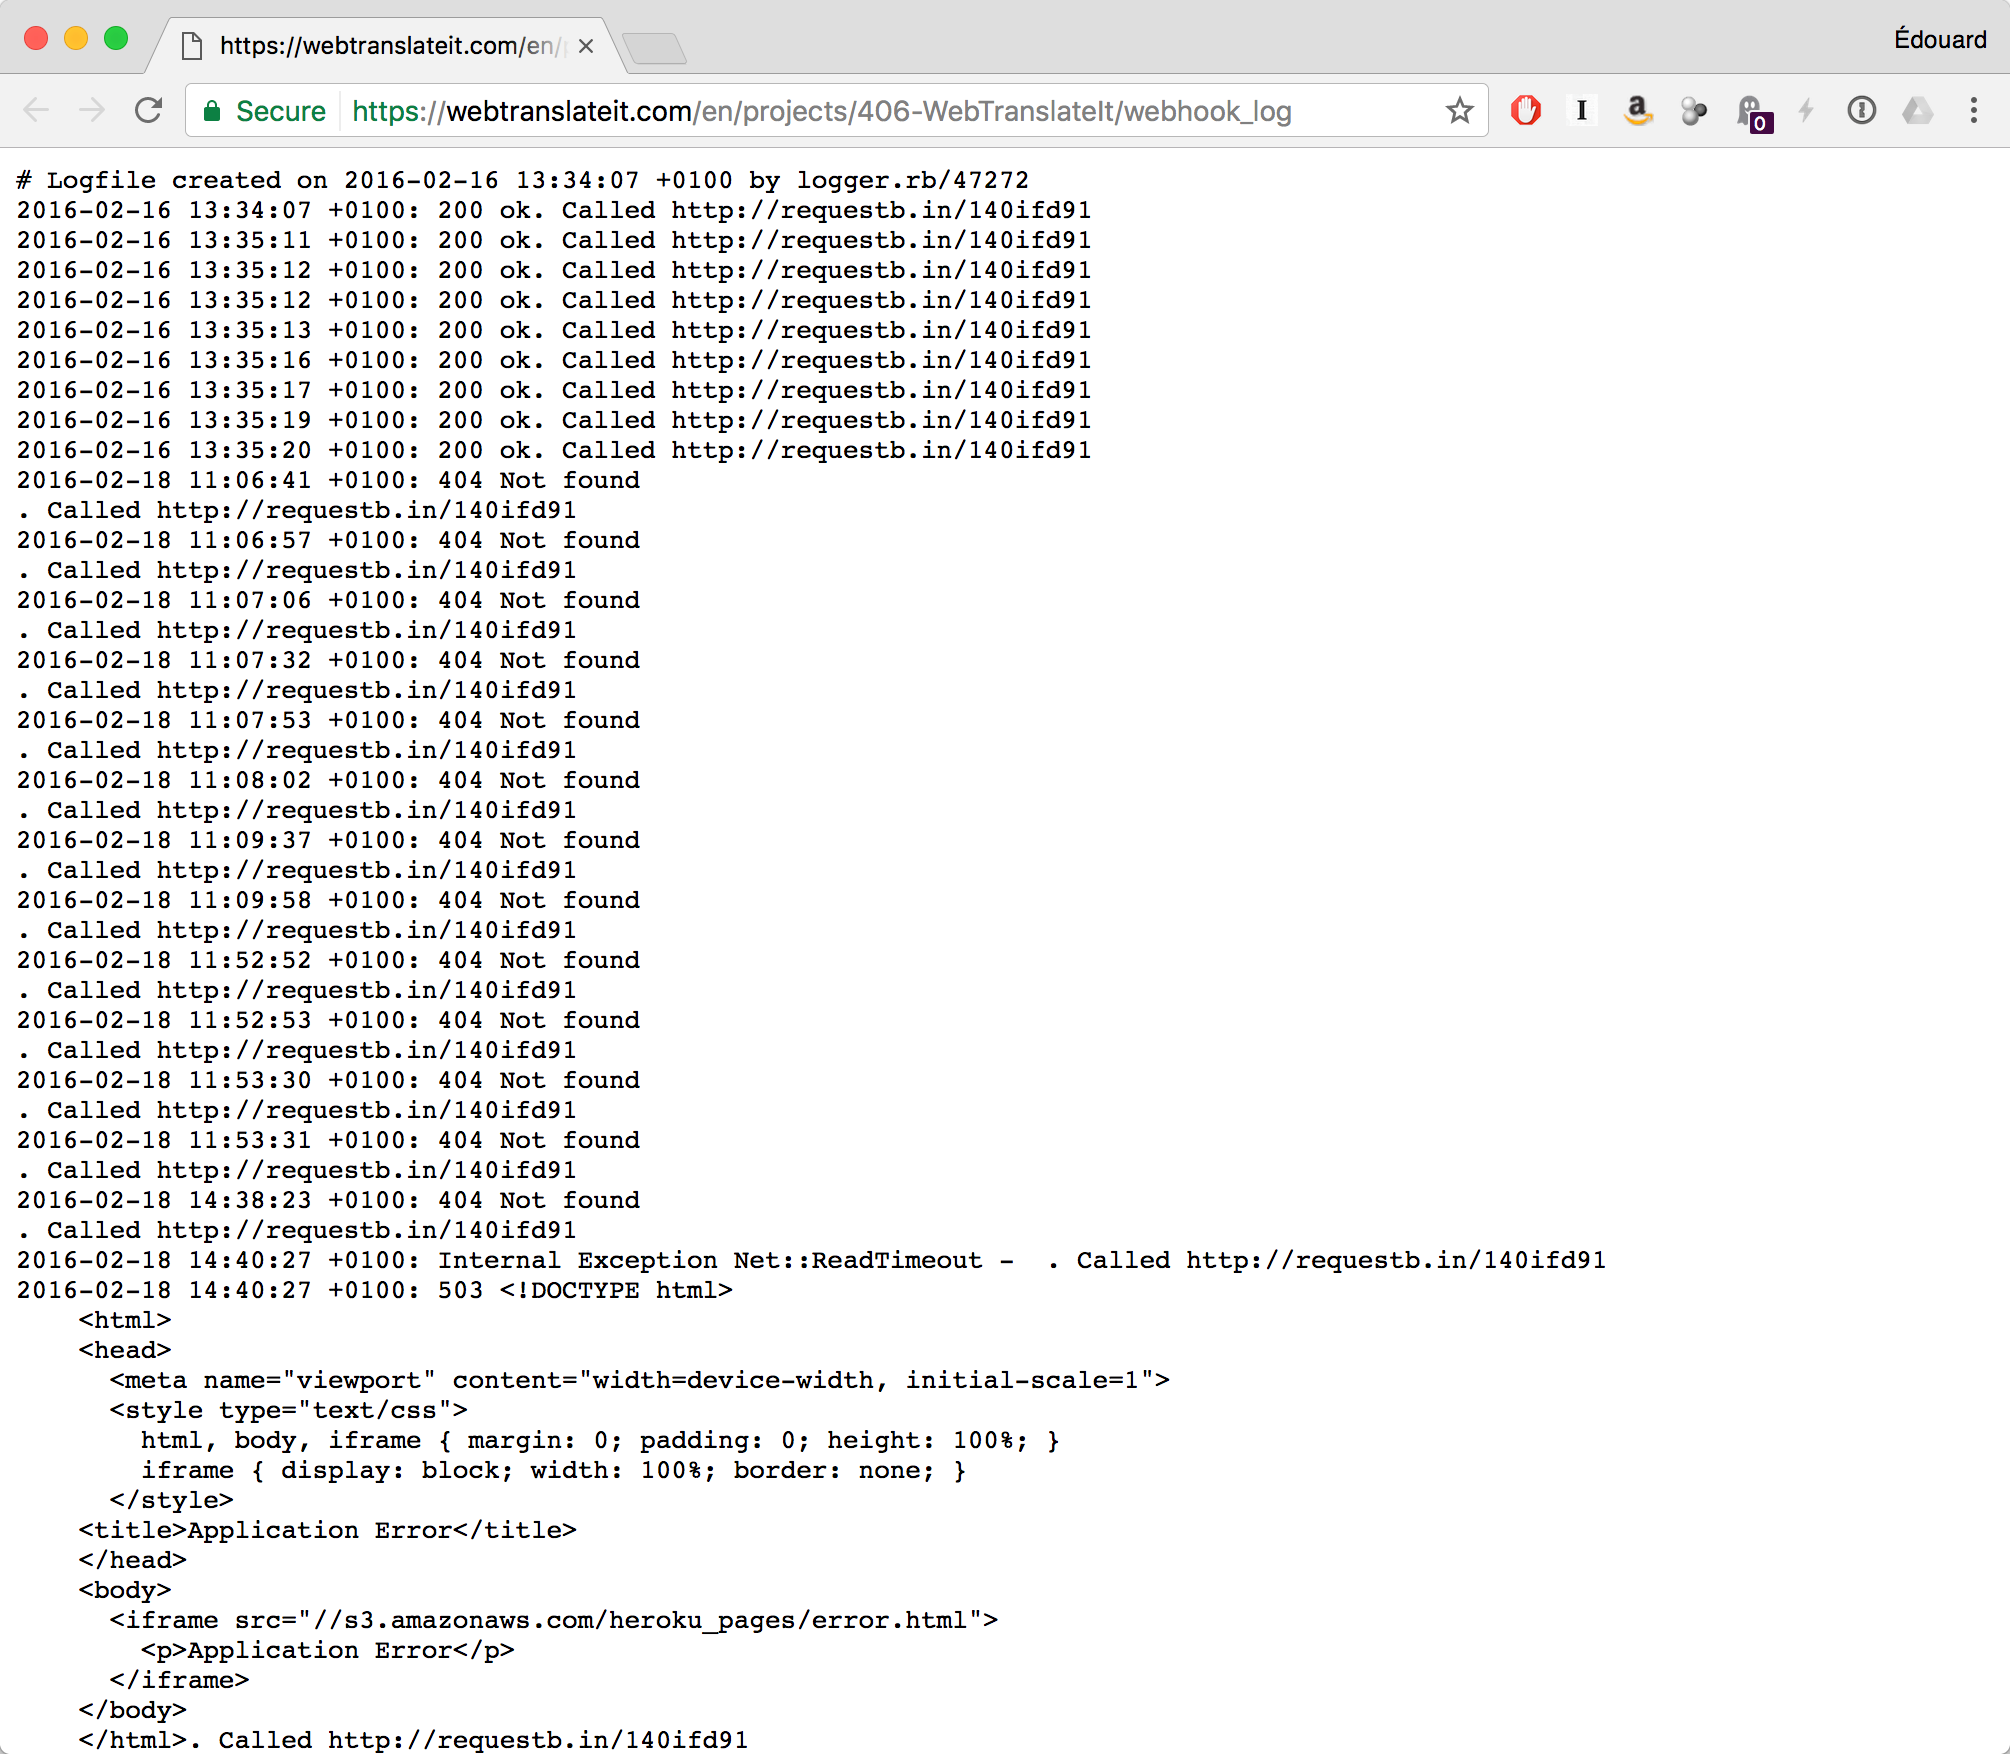Click the lightning bolt extension icon
The width and height of the screenshot is (2010, 1754).
point(1806,110)
